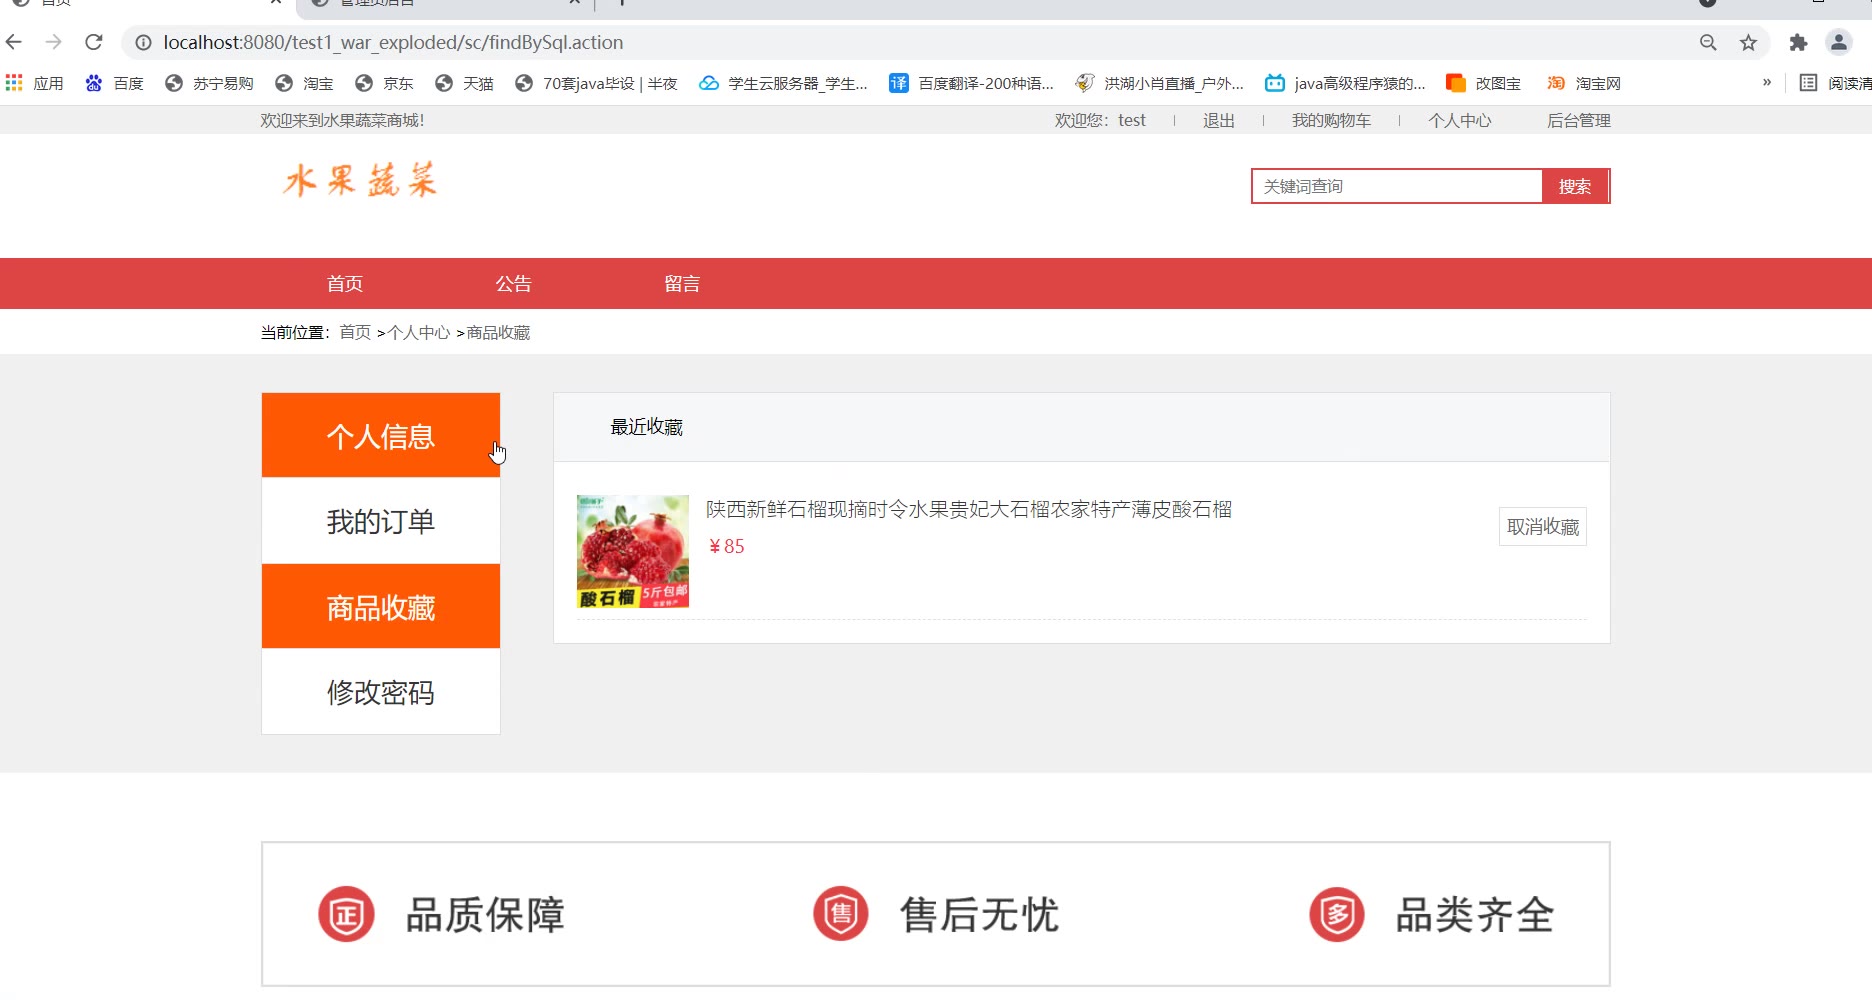Screen dimensions: 1872x1000
Task: Click the ¥85 price text
Action: tap(727, 546)
